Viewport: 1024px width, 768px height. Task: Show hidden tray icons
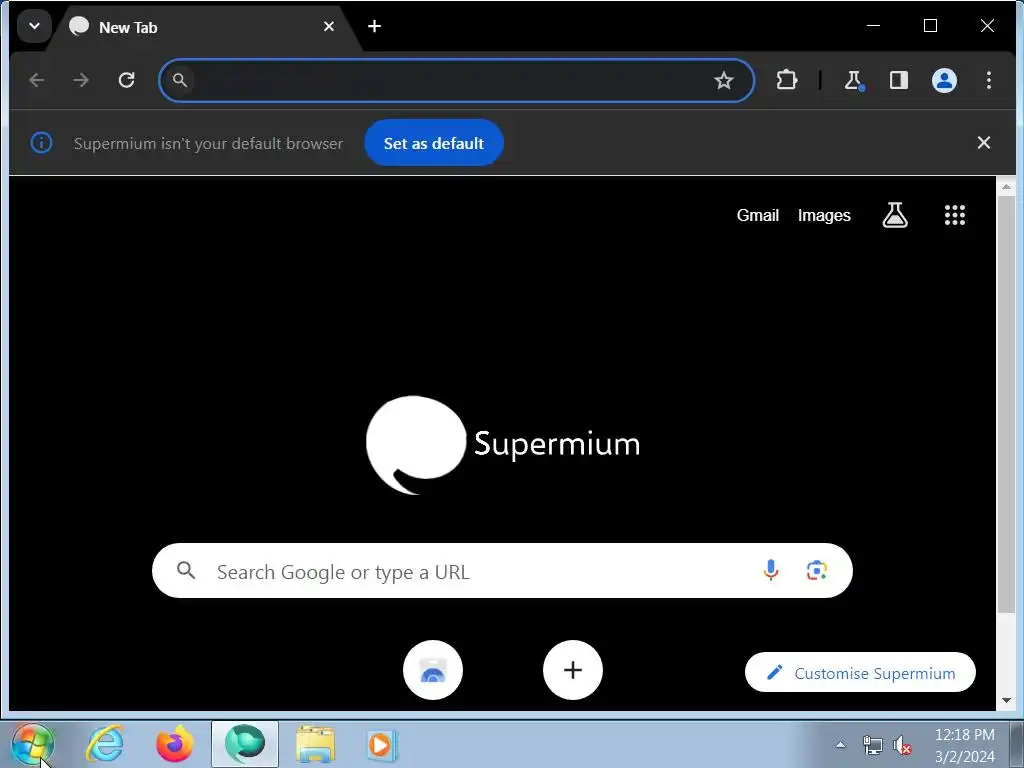(840, 744)
